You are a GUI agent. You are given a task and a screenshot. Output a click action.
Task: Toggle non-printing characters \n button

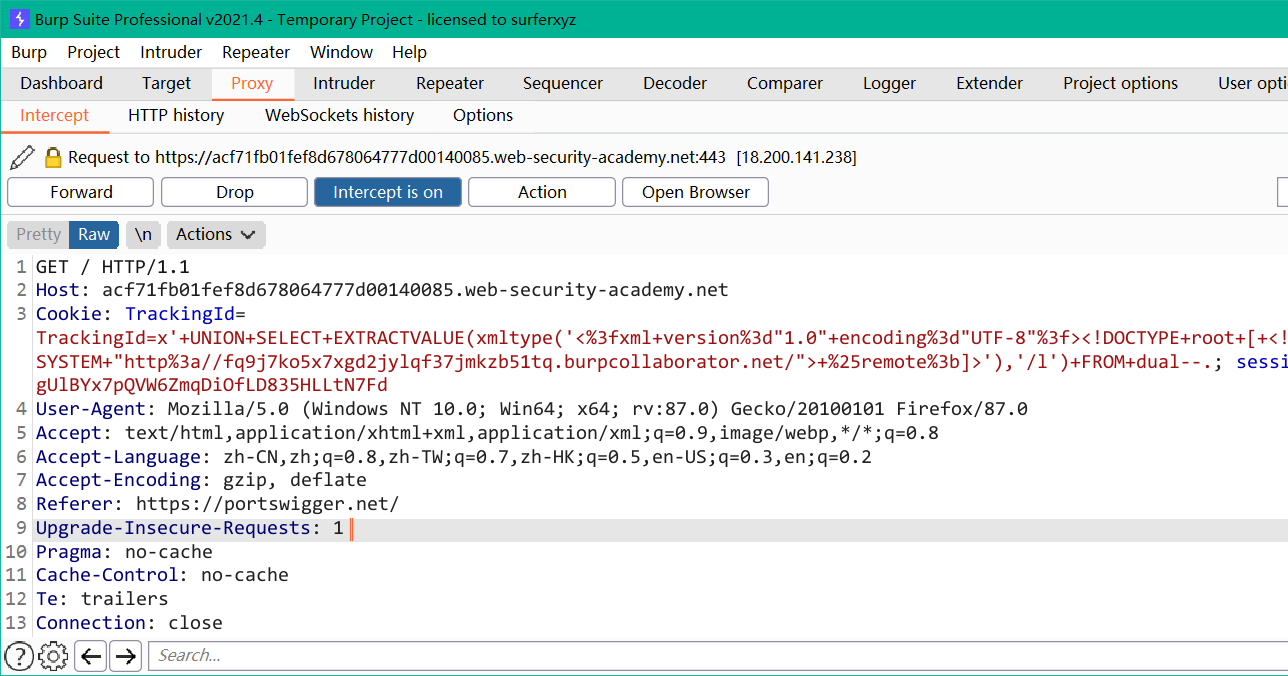click(x=143, y=234)
